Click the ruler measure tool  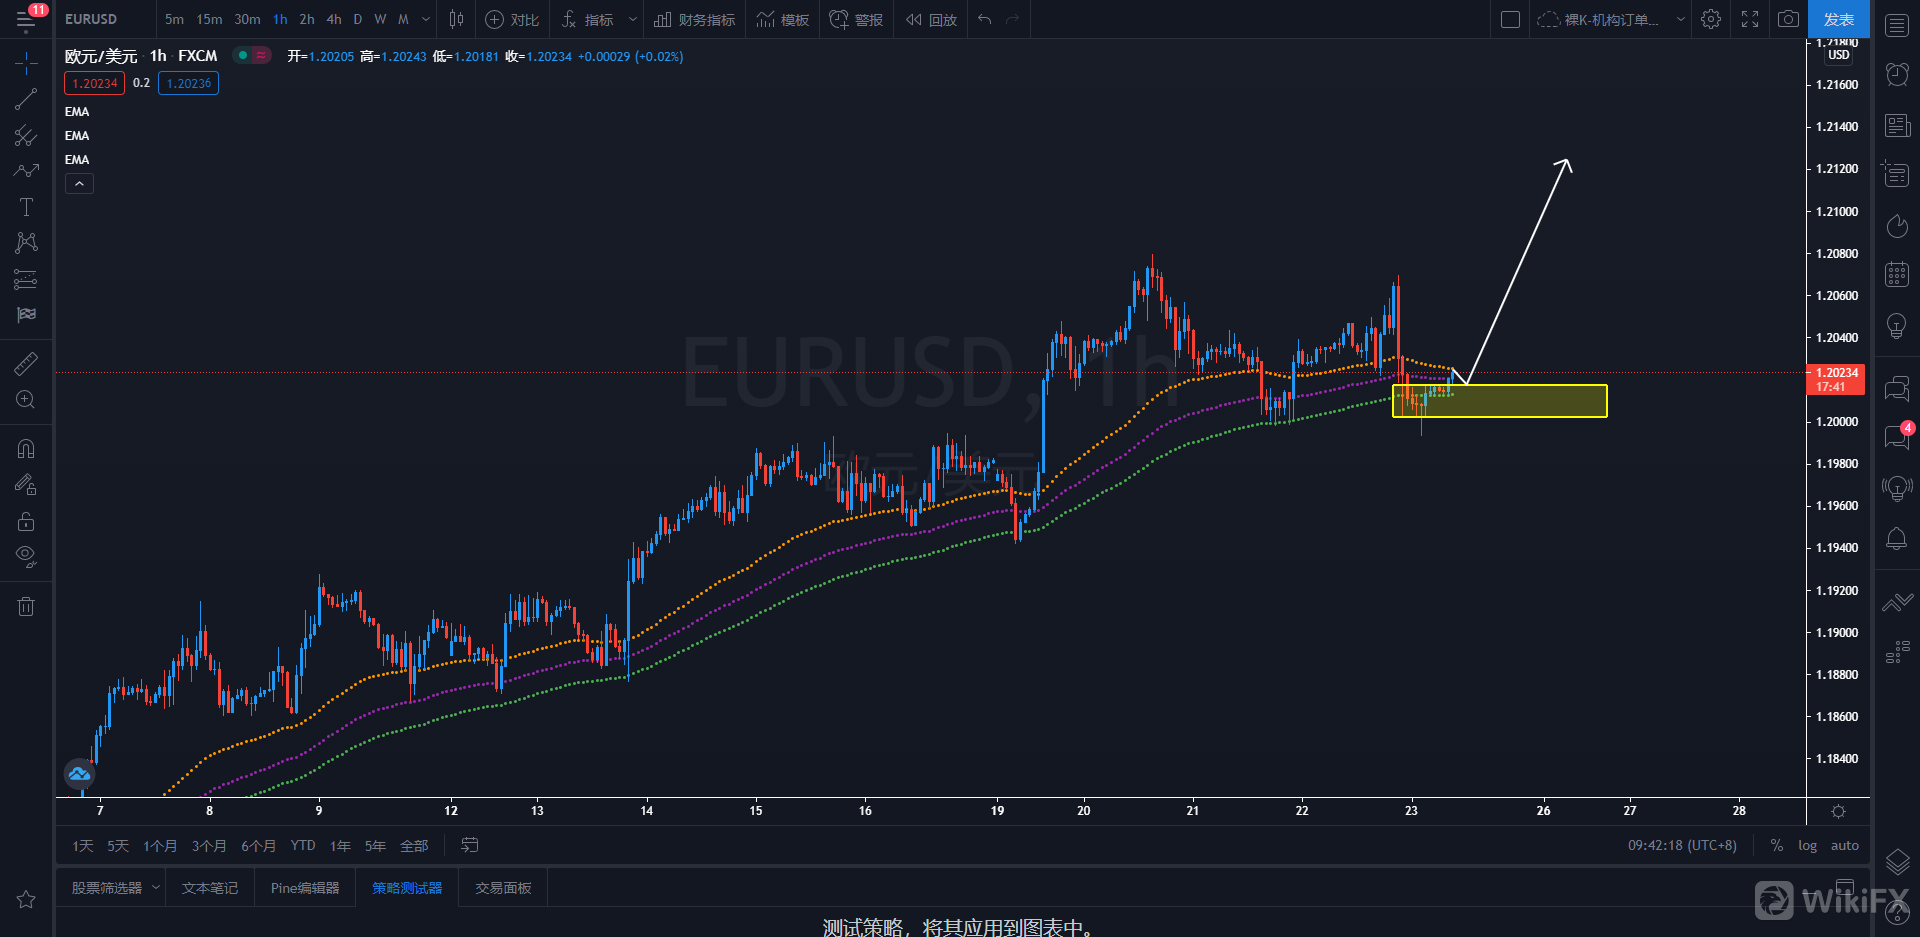point(26,364)
